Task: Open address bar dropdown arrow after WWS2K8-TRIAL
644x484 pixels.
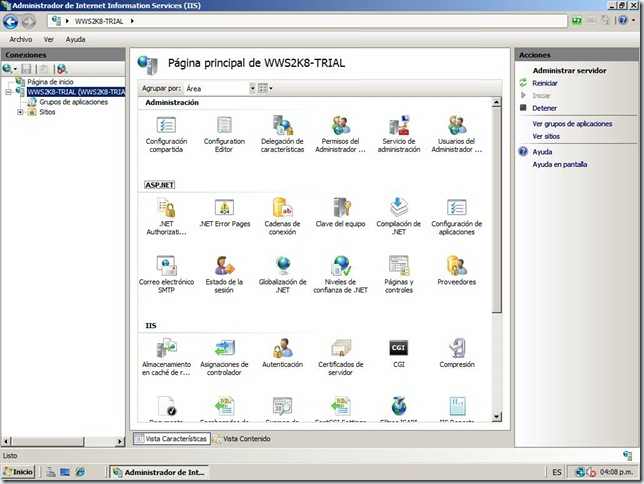Action: click(x=132, y=21)
